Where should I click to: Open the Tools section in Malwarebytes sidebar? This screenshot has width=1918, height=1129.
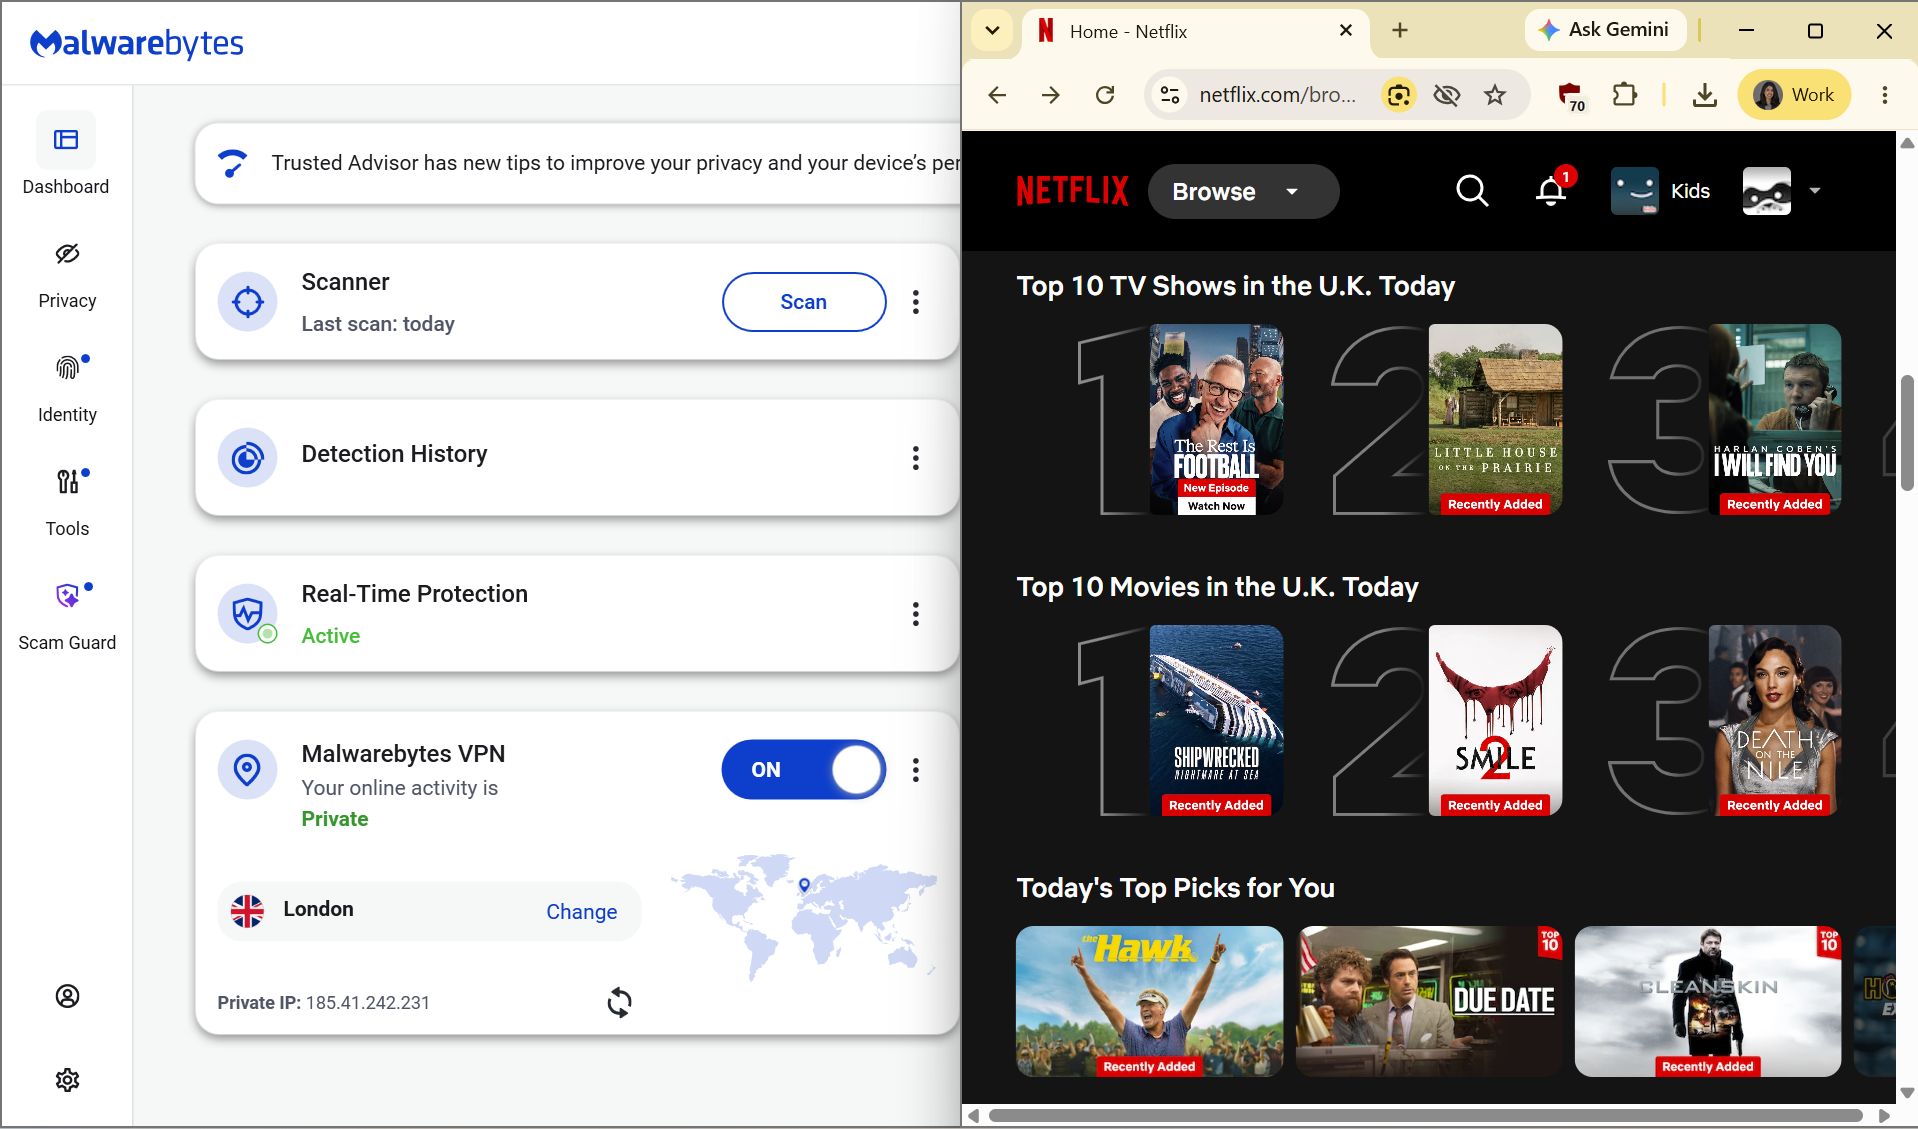[67, 503]
